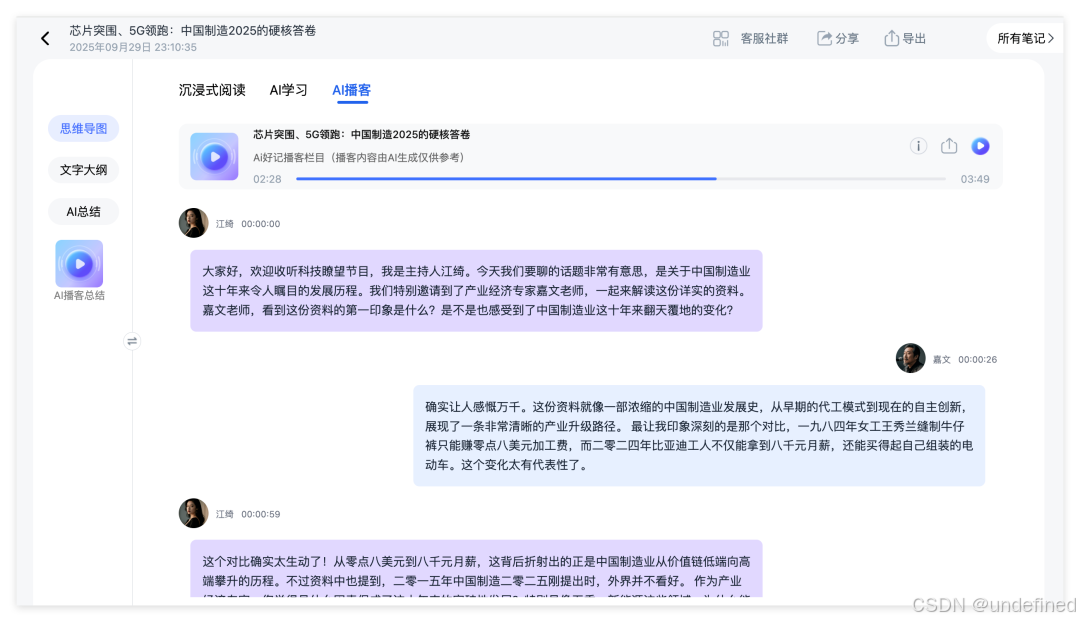Open AI总结 summary
The width and height of the screenshot is (1080, 622).
pyautogui.click(x=83, y=212)
